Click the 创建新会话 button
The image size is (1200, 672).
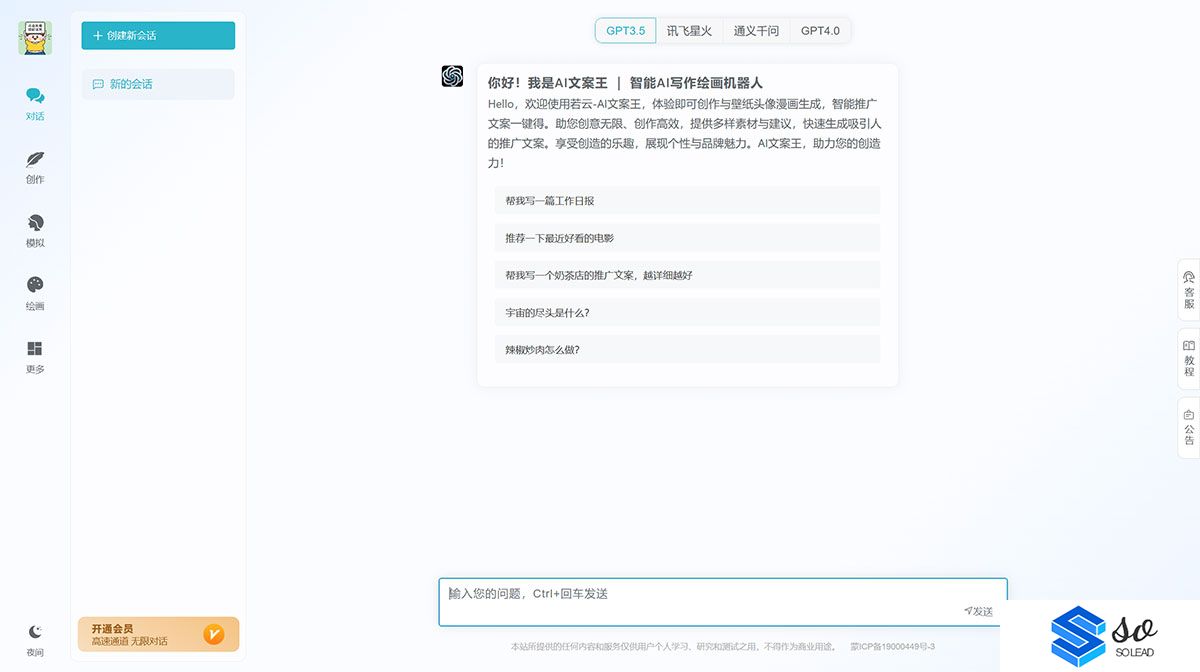[x=158, y=35]
